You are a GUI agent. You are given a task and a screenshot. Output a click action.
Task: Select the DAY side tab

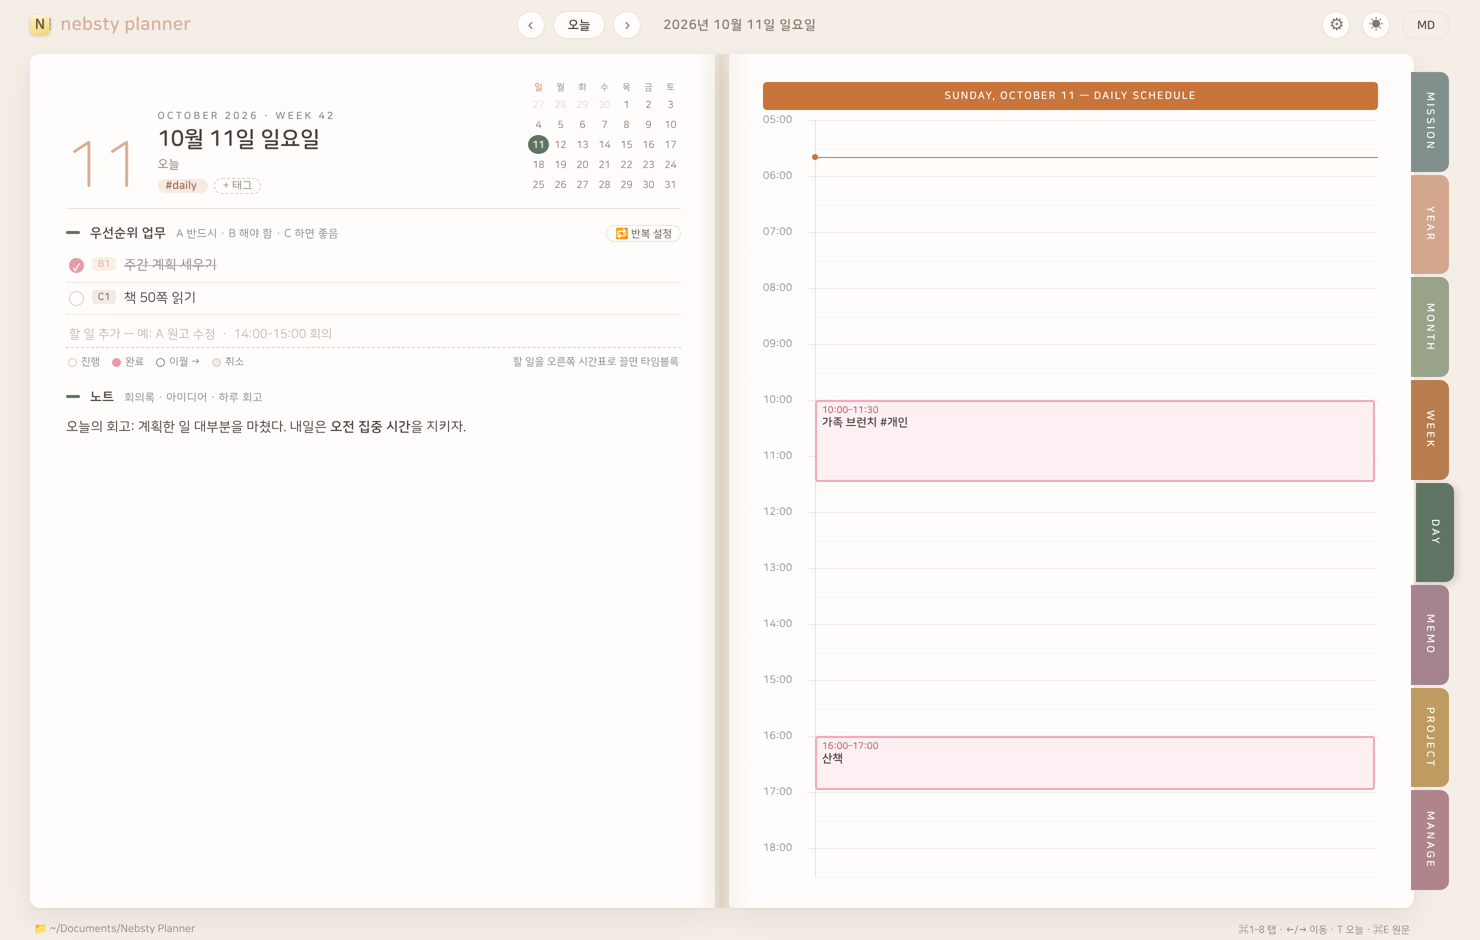pyautogui.click(x=1435, y=532)
